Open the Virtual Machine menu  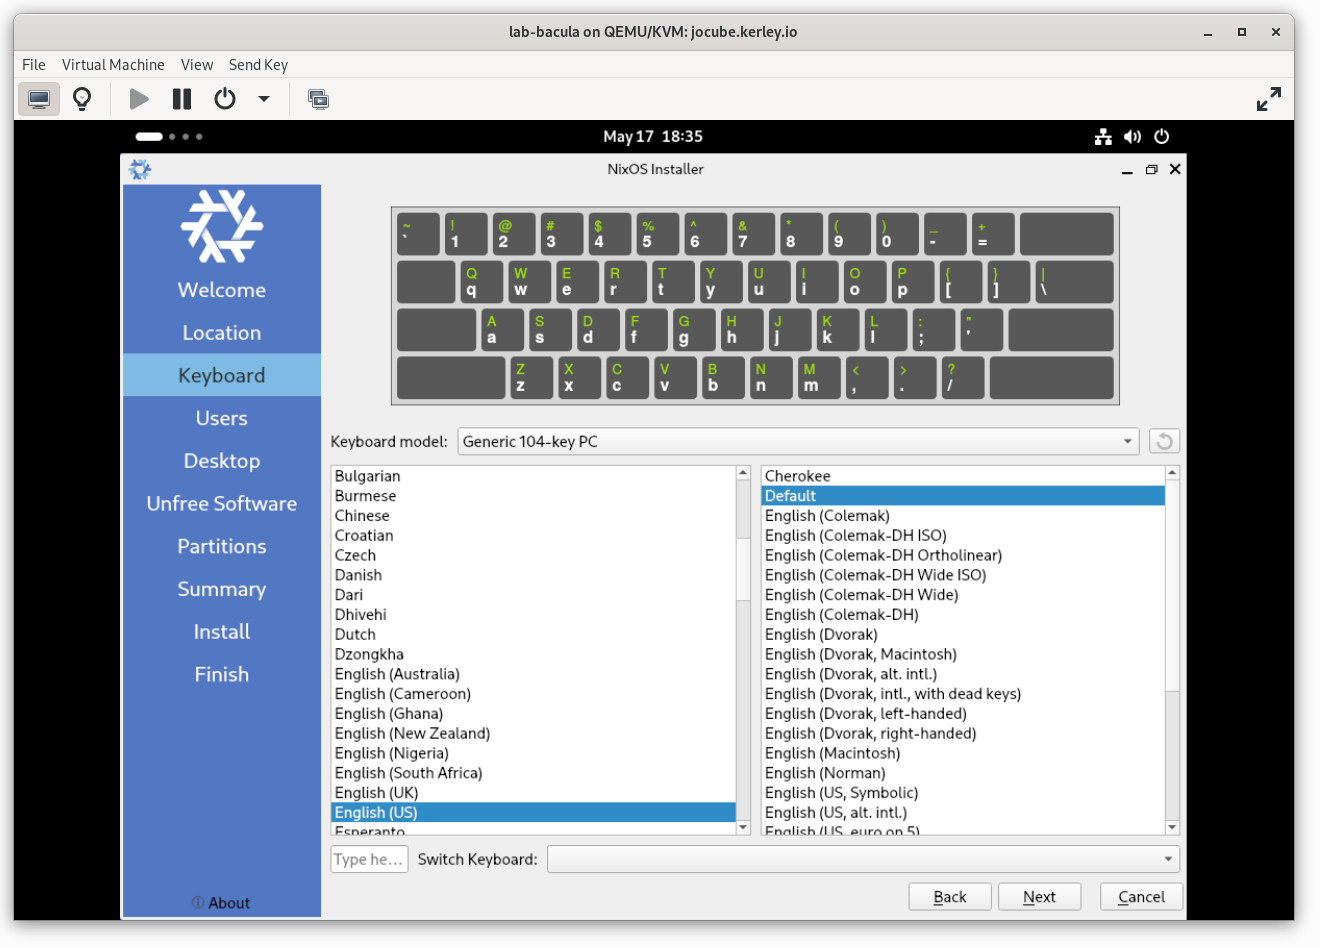[x=113, y=64]
